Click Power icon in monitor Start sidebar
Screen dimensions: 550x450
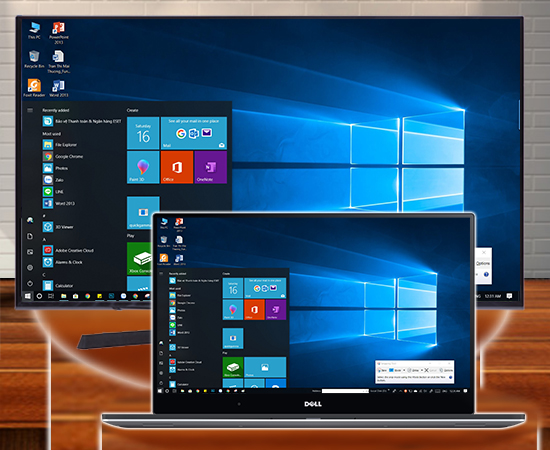(30, 283)
